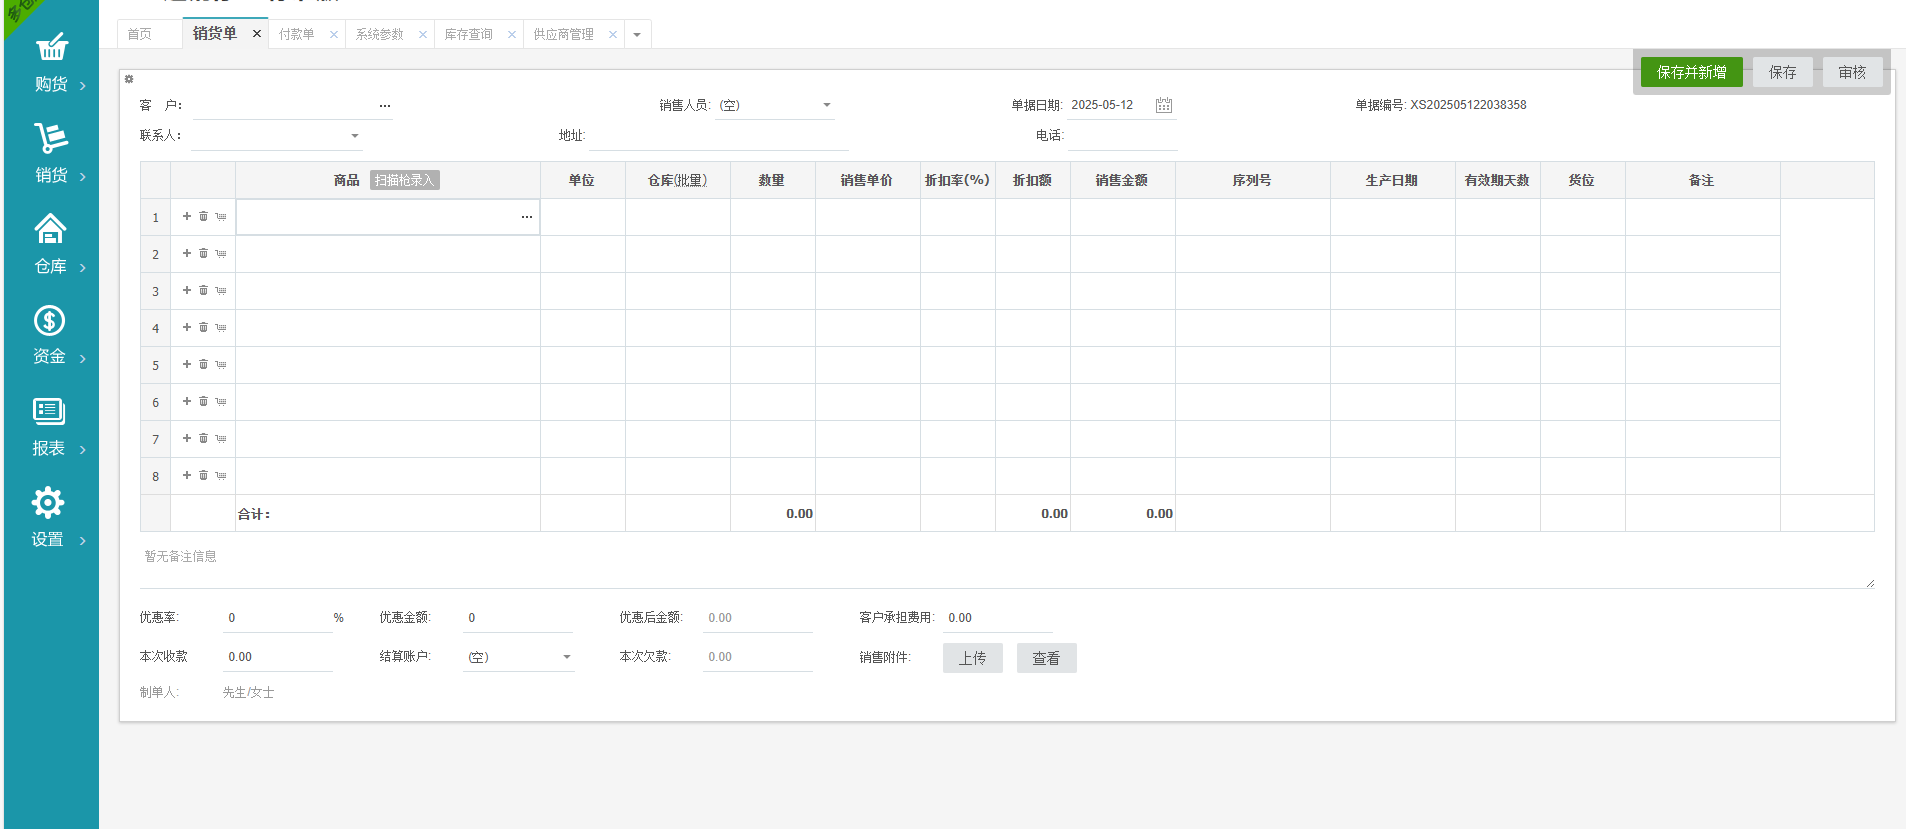Image resolution: width=1906 pixels, height=829 pixels.
Task: Click the cart icon in row 1
Action: (221, 216)
